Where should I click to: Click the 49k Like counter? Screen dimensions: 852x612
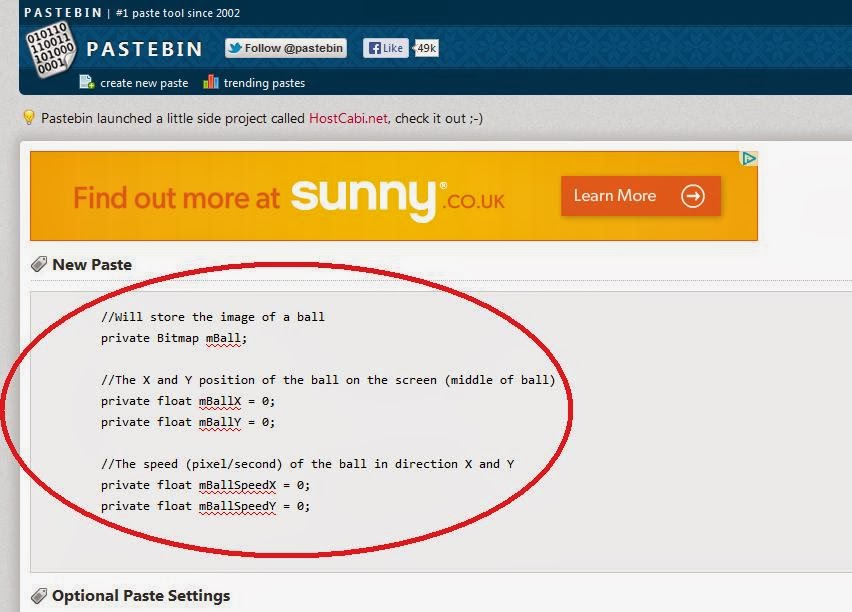click(x=428, y=47)
